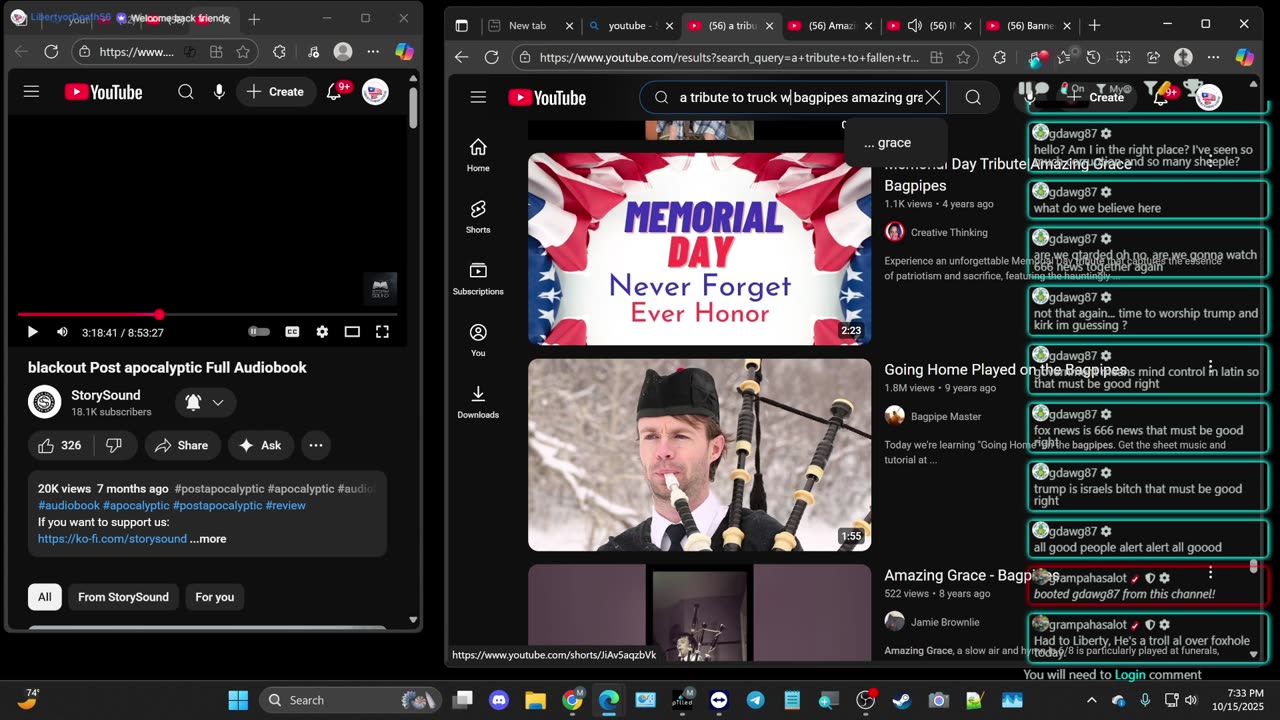This screenshot has height=720, width=1280.
Task: Open Steam from the taskbar
Action: [901, 700]
